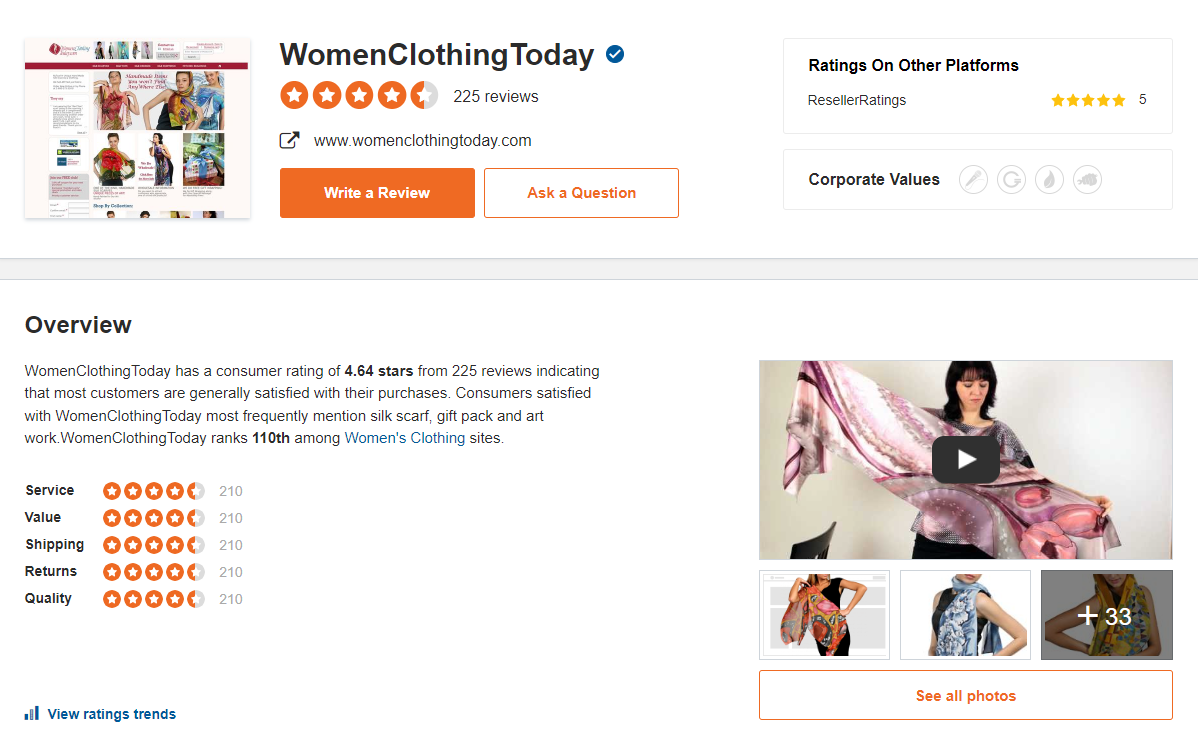Screen dimensions: 1198x749
Task: Click the fist corporate value icon
Action: pyautogui.click(x=1087, y=180)
